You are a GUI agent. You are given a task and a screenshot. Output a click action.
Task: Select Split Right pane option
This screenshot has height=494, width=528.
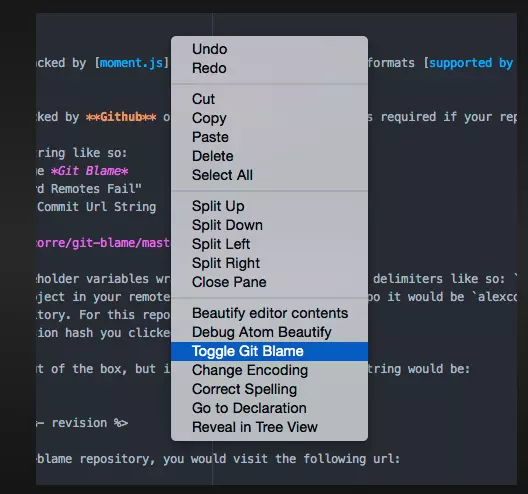(269, 263)
